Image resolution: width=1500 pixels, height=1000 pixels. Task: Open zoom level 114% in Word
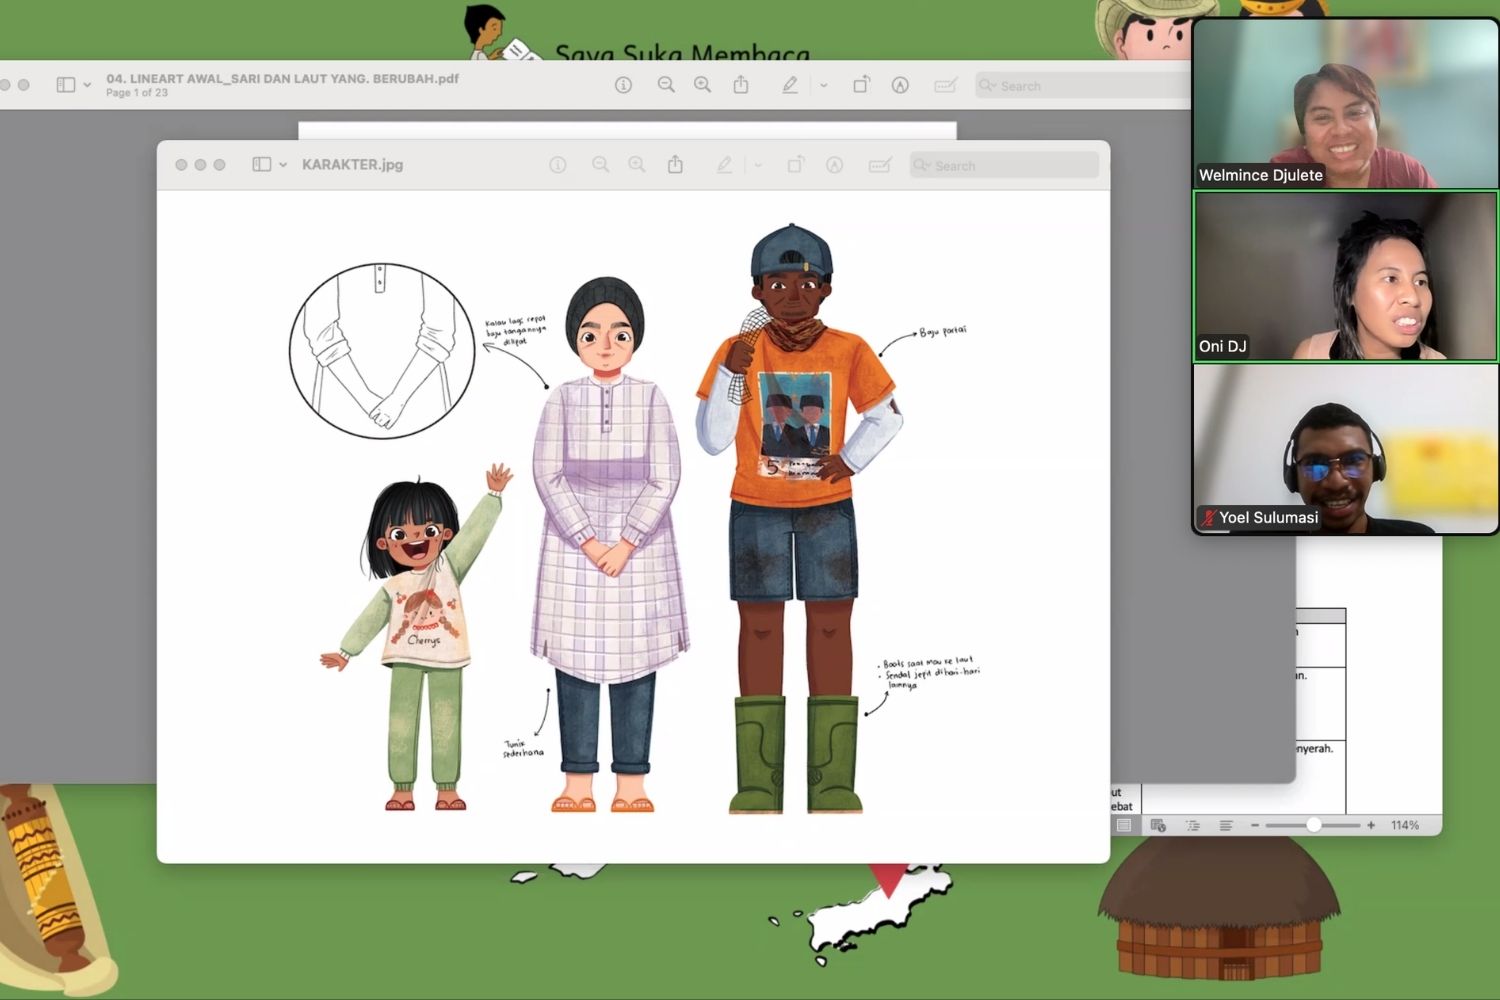pos(1405,825)
